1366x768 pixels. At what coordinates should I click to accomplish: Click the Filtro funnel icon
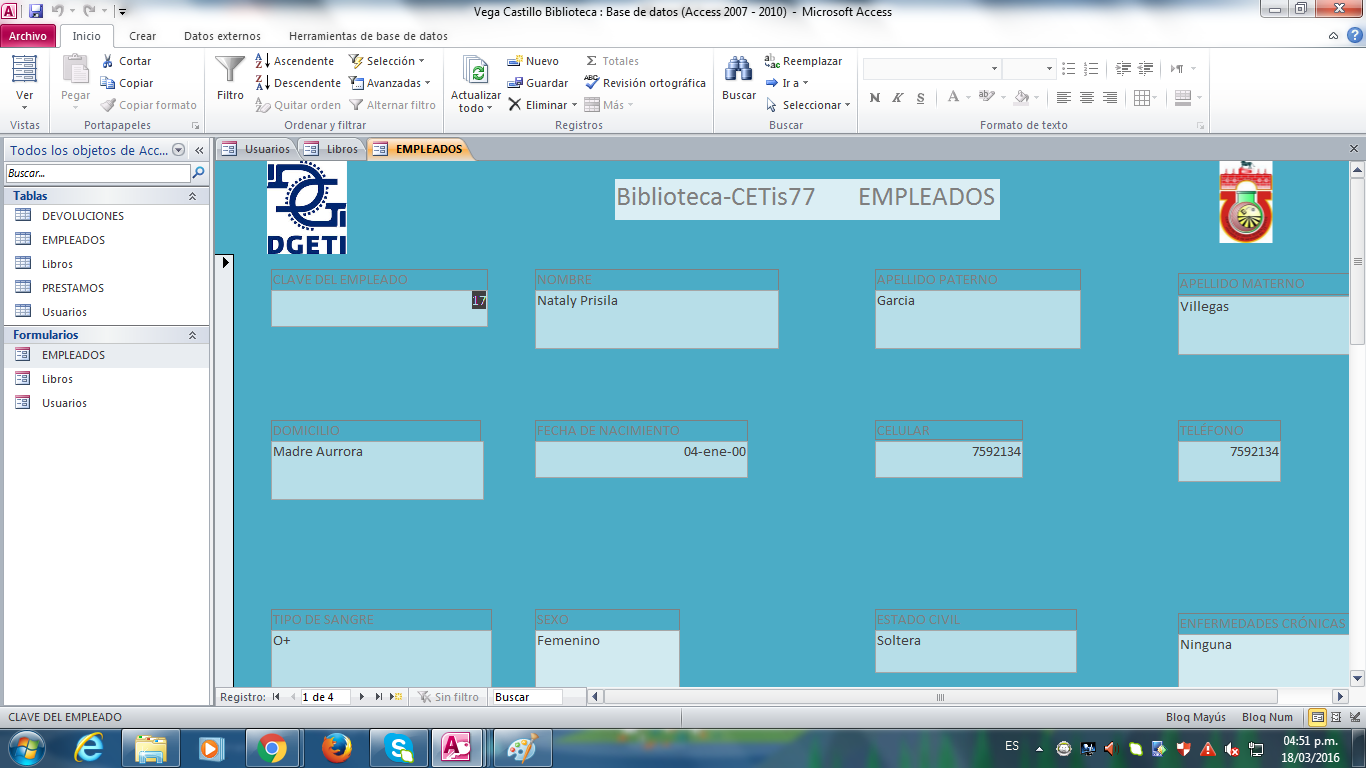coord(230,69)
